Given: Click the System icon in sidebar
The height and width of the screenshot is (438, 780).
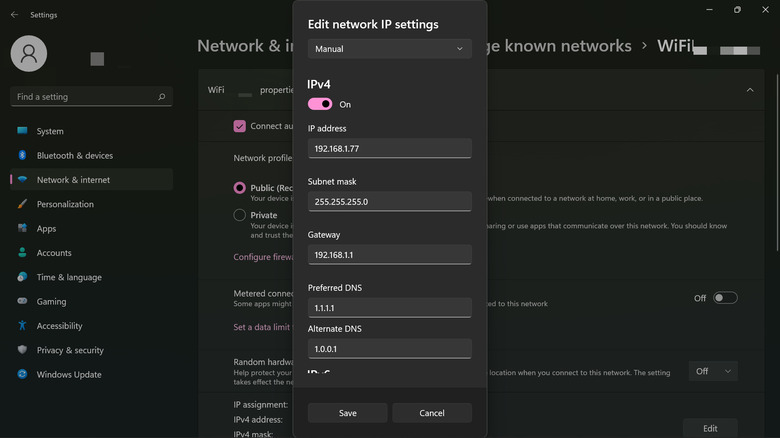Looking at the screenshot, I should (22, 131).
